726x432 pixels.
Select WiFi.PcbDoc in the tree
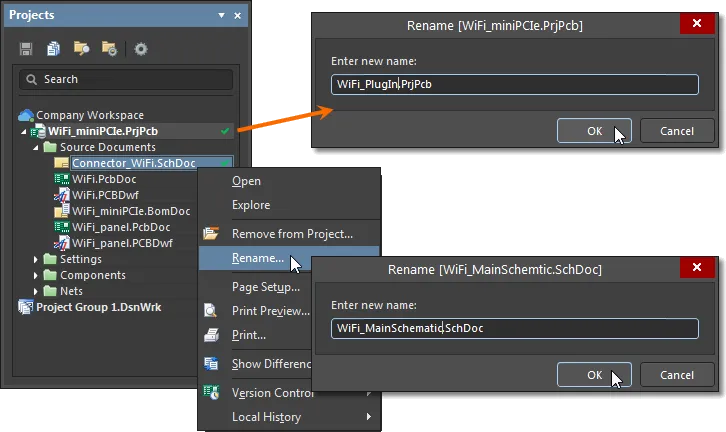click(104, 179)
